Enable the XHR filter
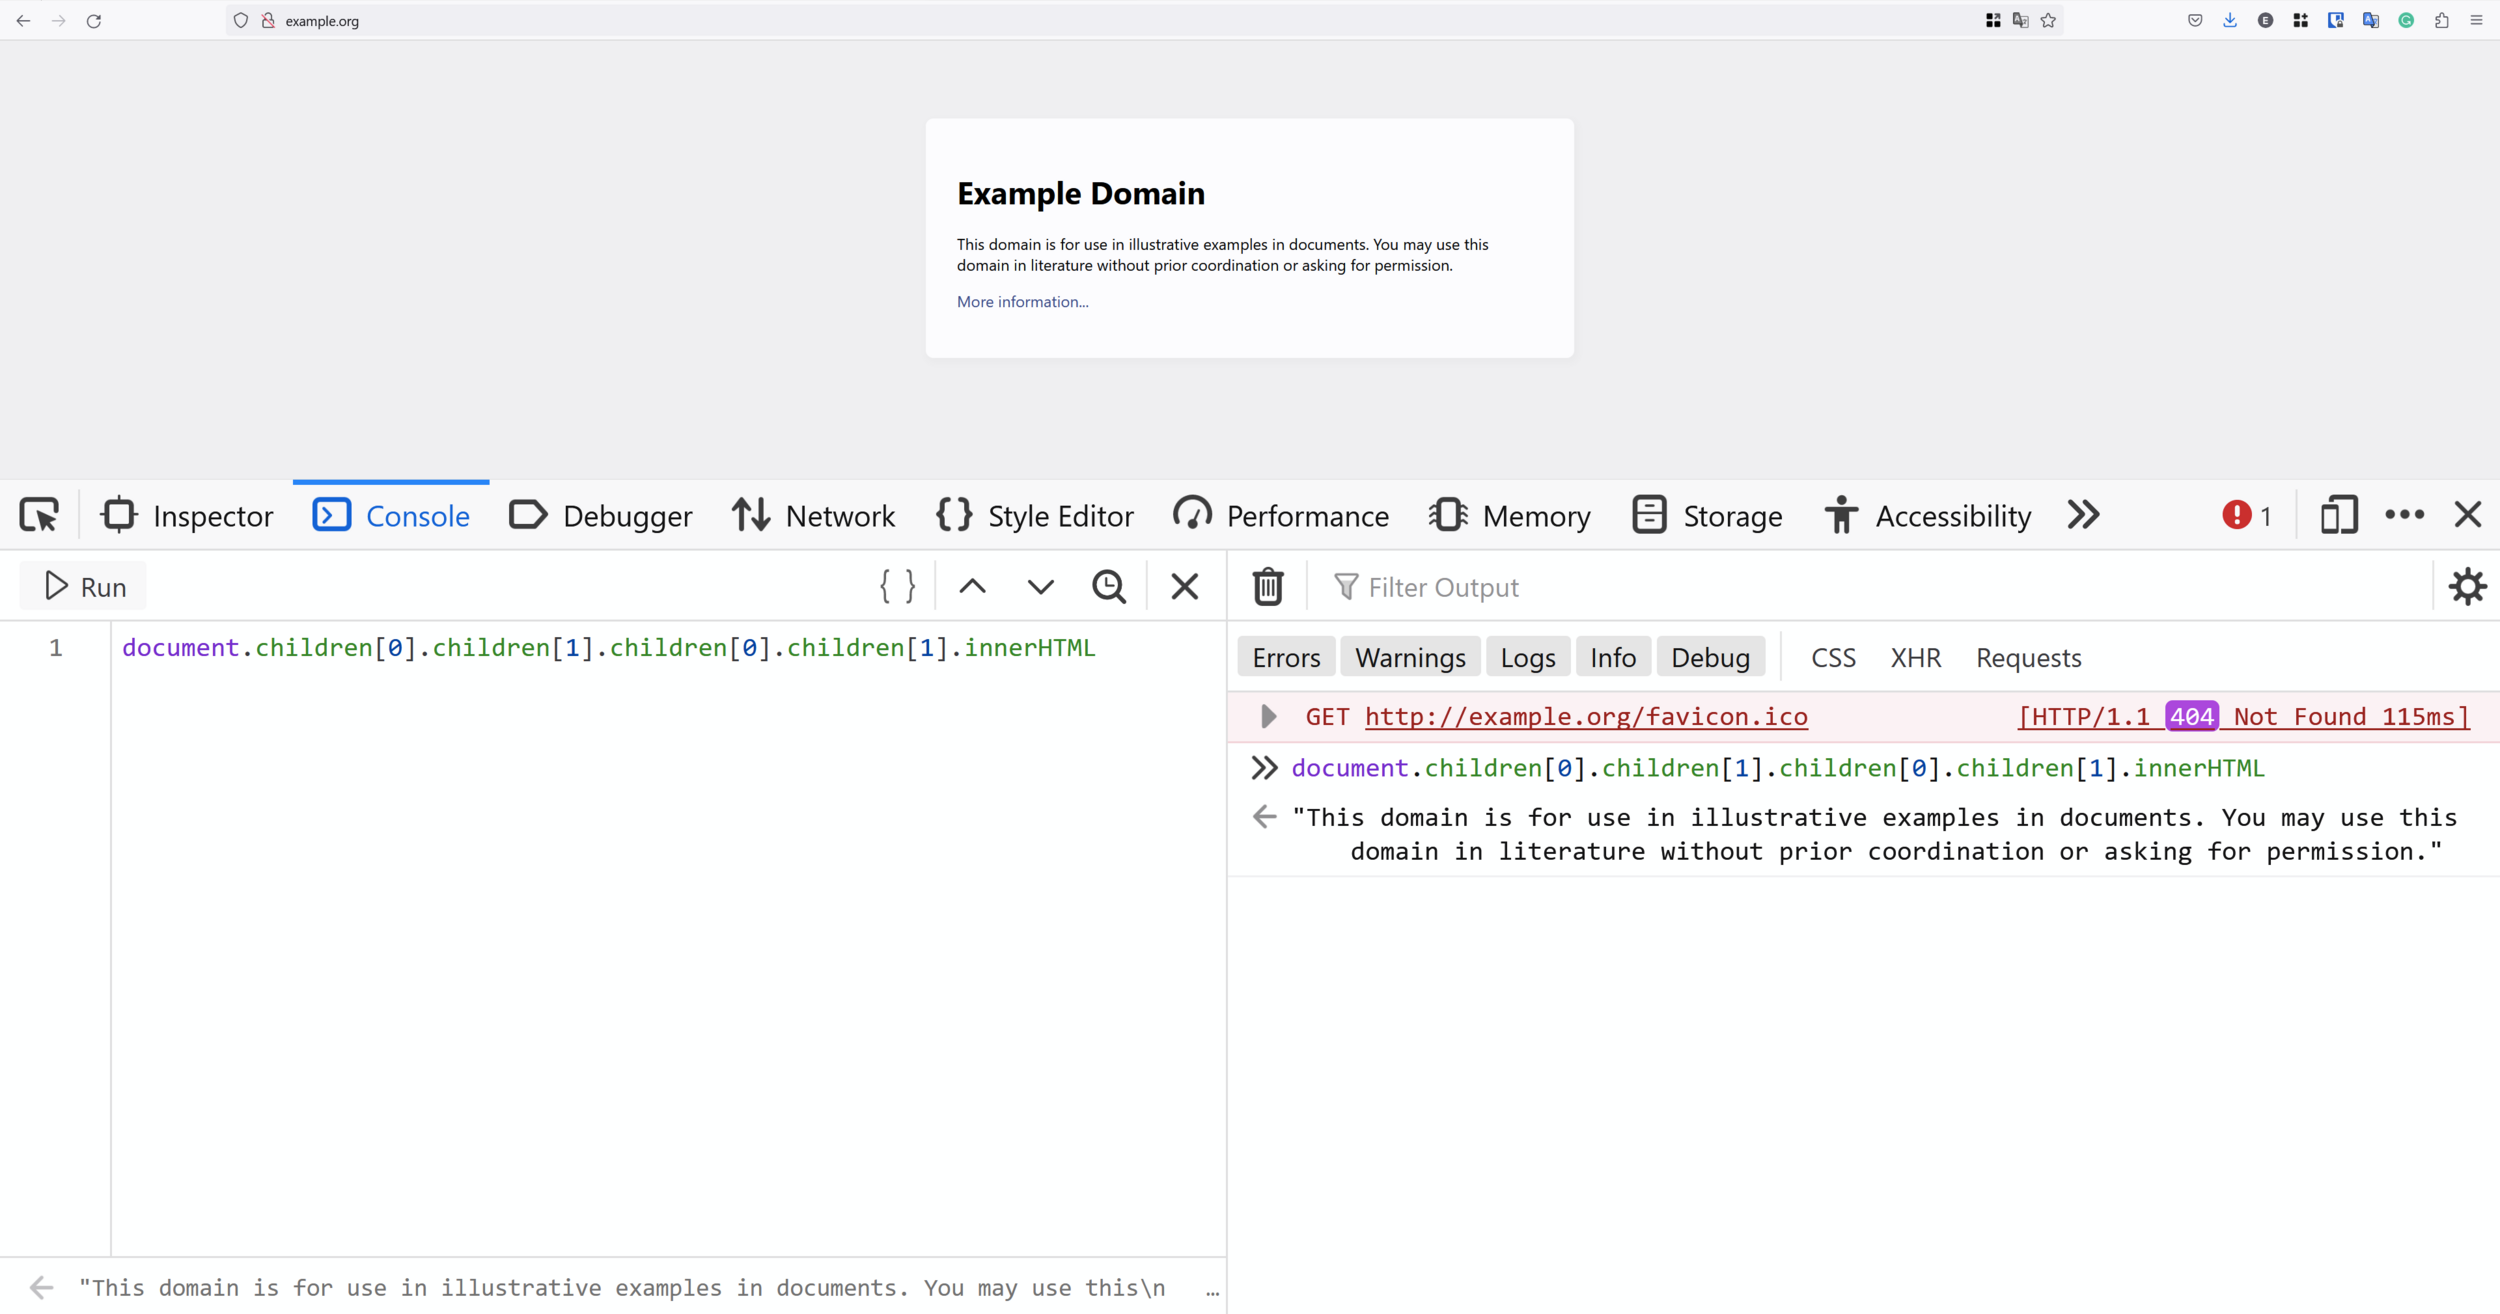Image resolution: width=2500 pixels, height=1314 pixels. coord(1915,658)
